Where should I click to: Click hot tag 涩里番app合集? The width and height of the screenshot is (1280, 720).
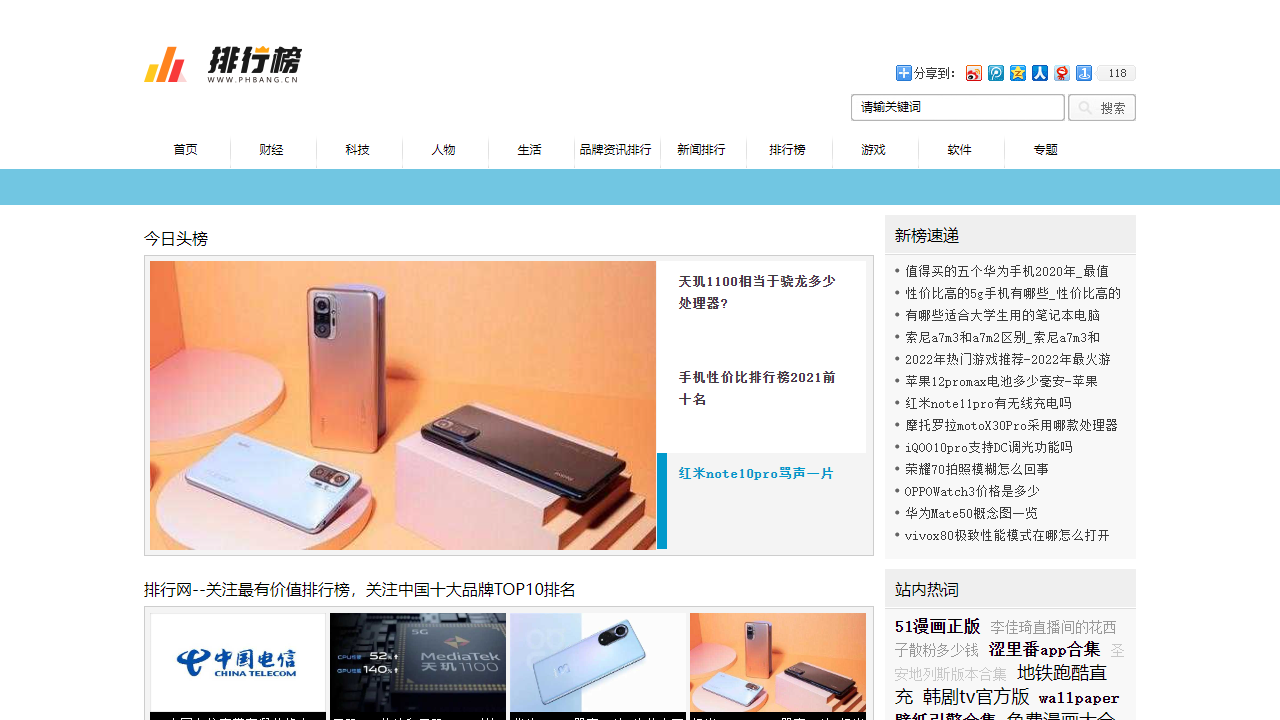pos(1045,650)
